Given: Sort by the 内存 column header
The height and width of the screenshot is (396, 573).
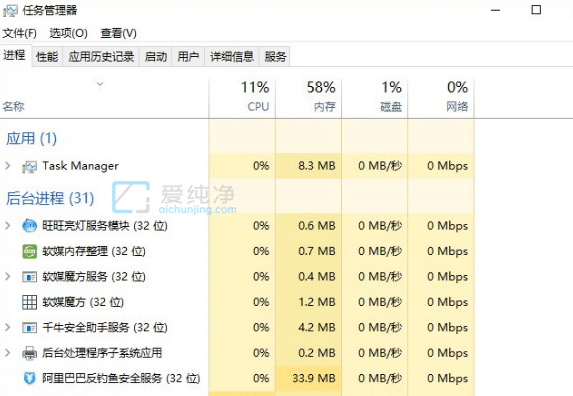Looking at the screenshot, I should pos(308,97).
